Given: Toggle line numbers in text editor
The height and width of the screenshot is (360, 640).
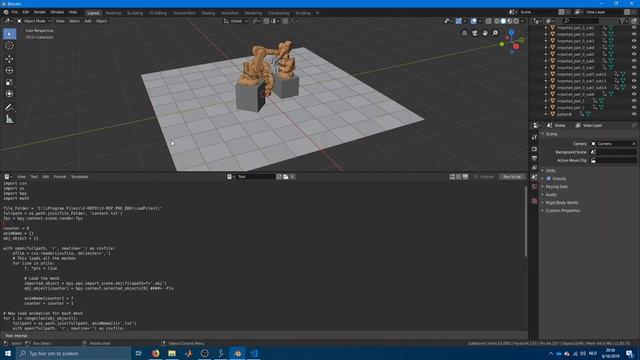Looking at the screenshot, I should tap(452, 177).
